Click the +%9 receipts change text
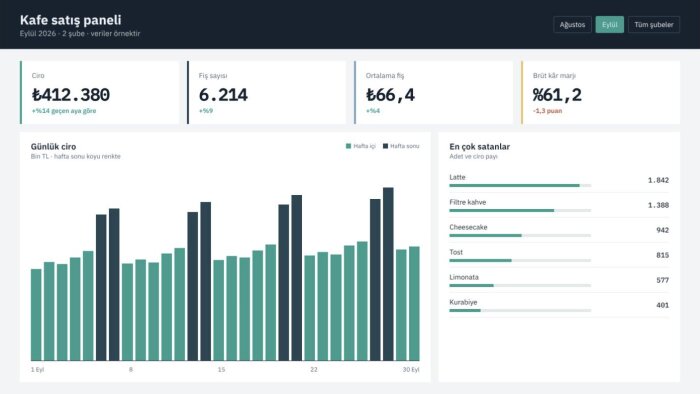Screen dimensions: 700x394 (x=206, y=111)
